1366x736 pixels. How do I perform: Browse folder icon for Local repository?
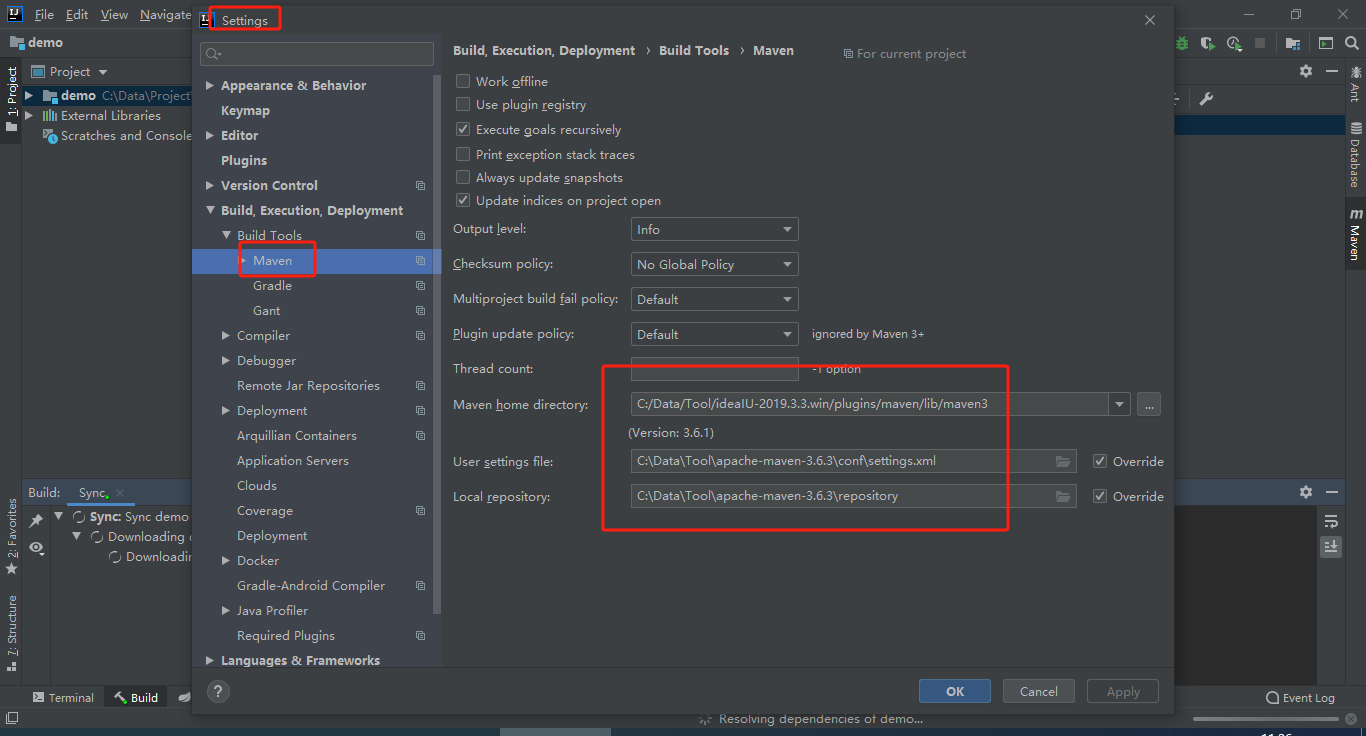(1063, 496)
